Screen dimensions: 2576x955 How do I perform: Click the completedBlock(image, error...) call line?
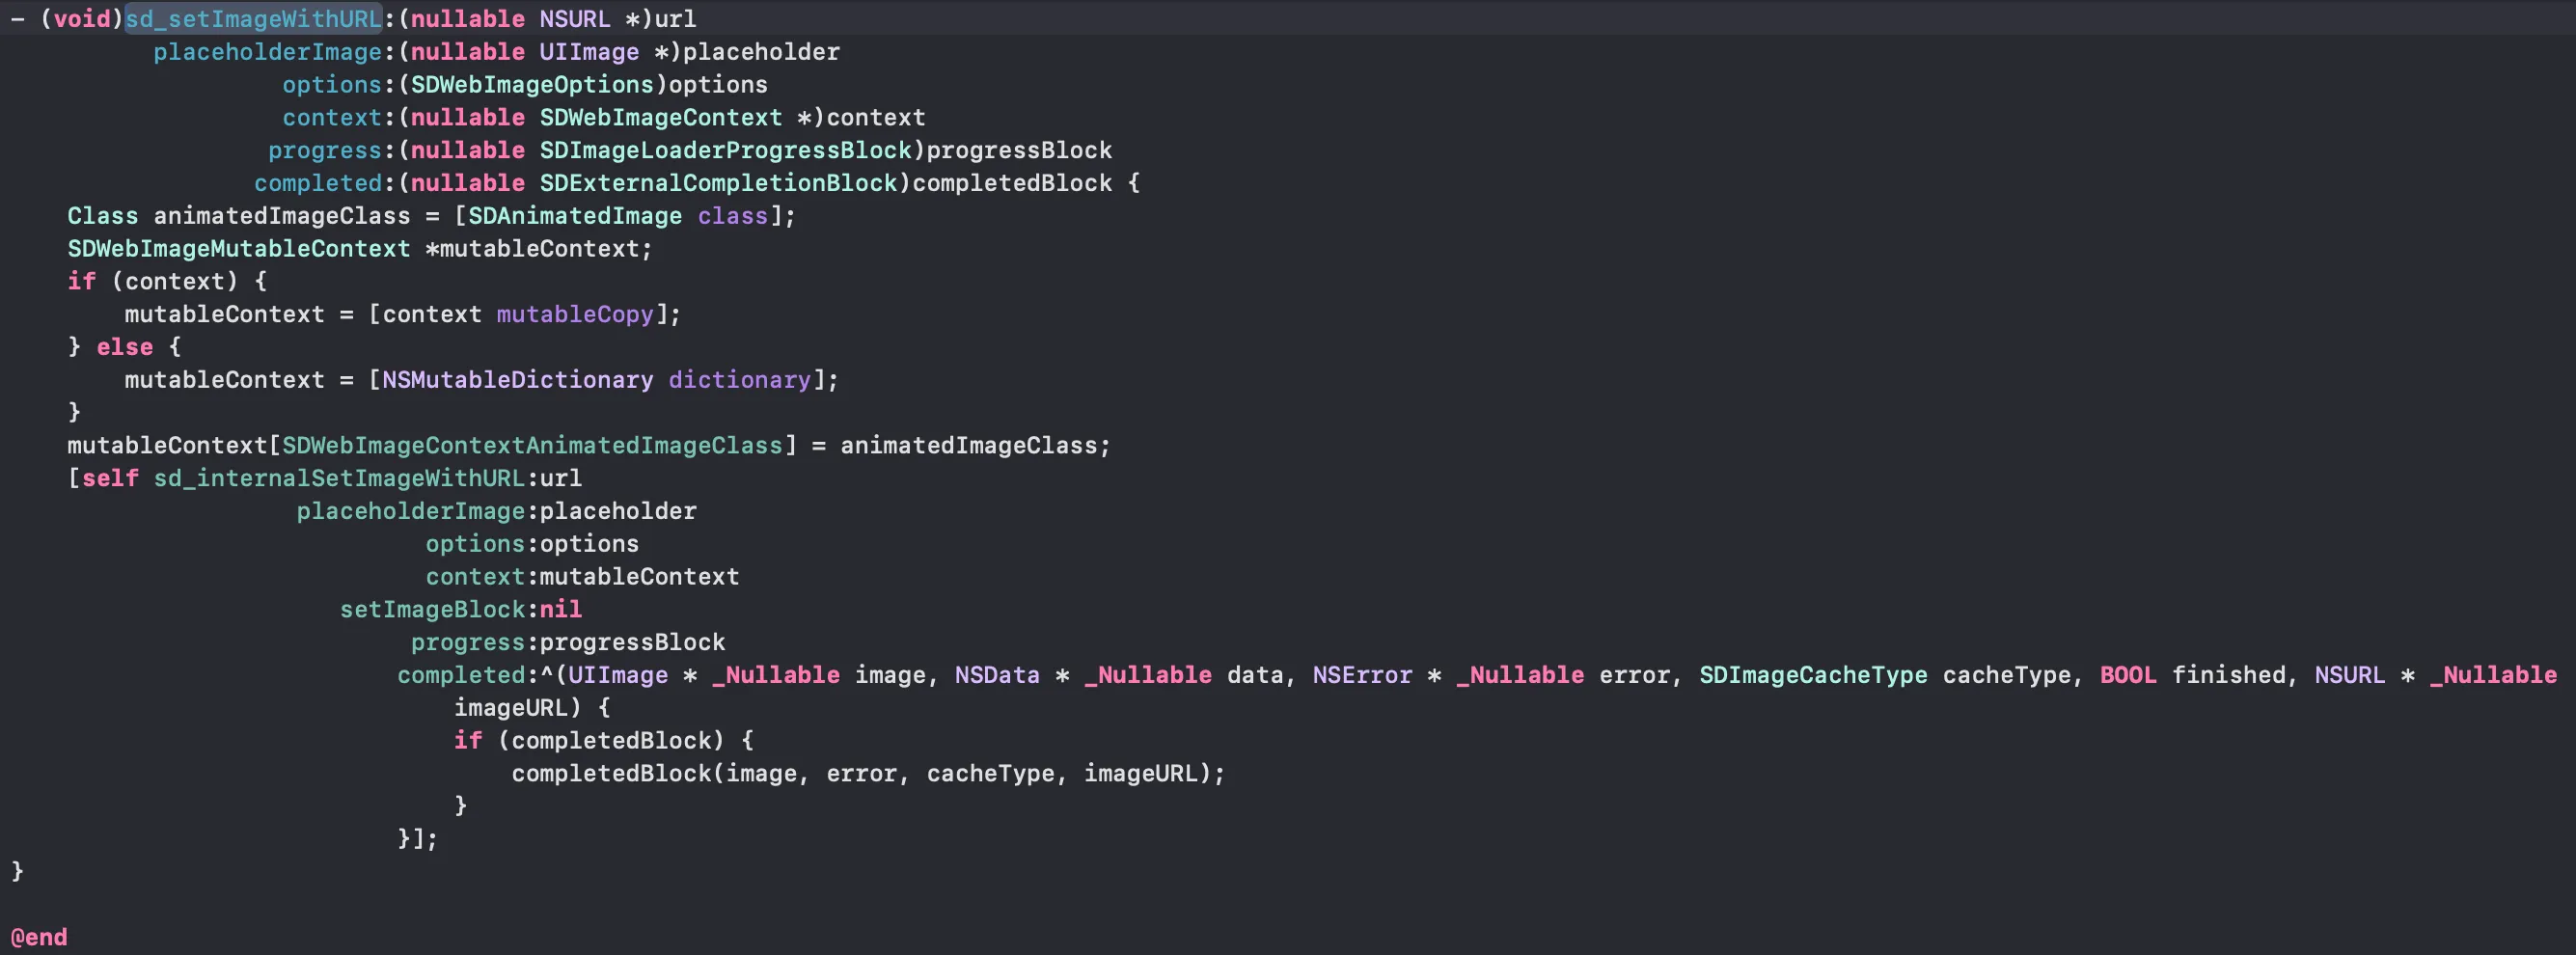(x=868, y=773)
